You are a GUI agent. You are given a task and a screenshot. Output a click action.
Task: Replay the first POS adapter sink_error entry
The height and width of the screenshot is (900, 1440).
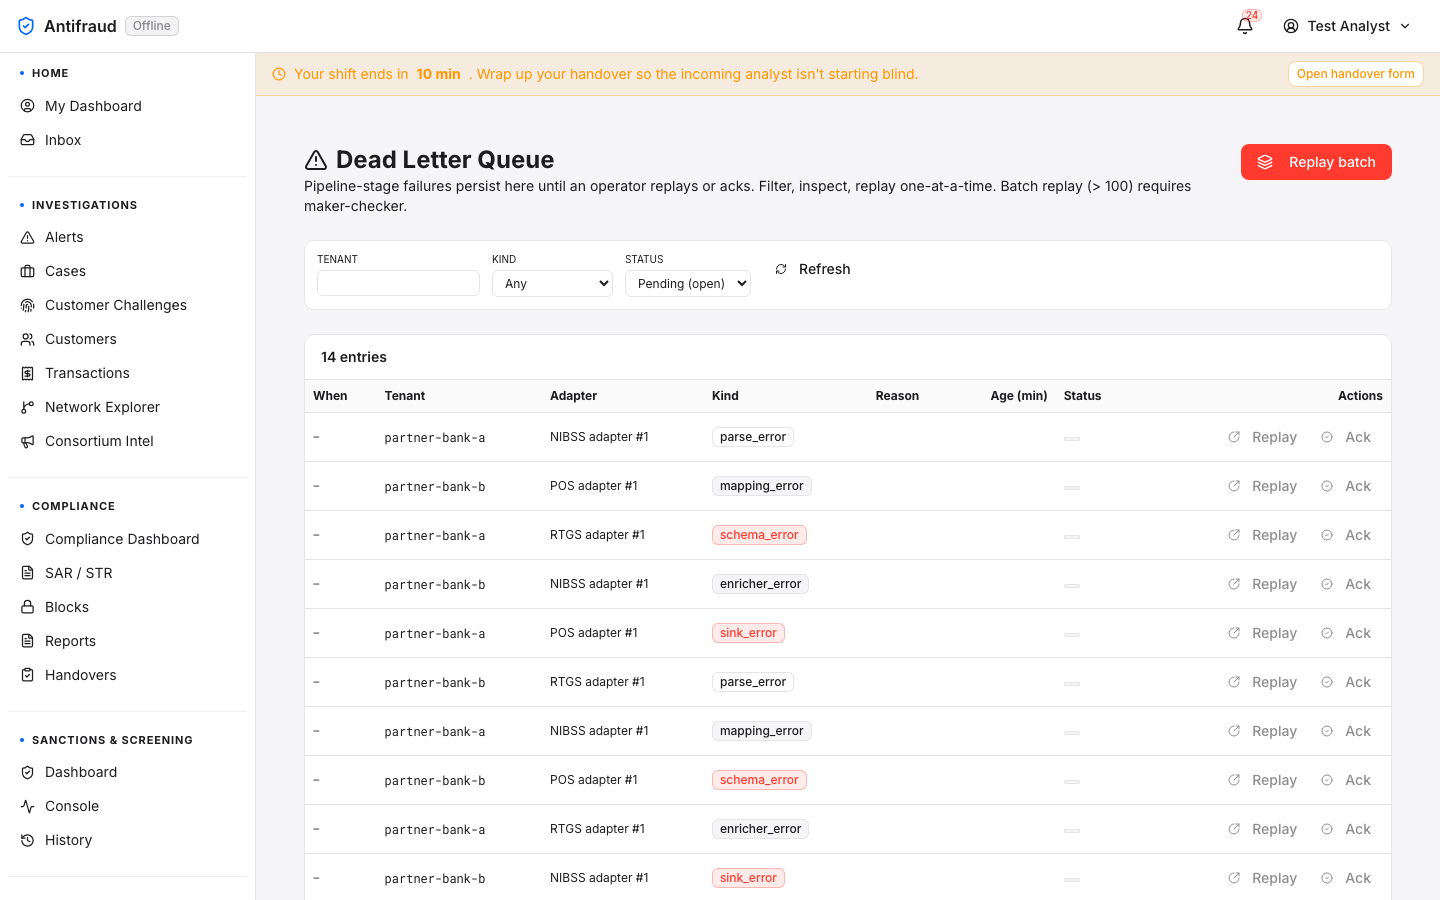click(x=1262, y=633)
